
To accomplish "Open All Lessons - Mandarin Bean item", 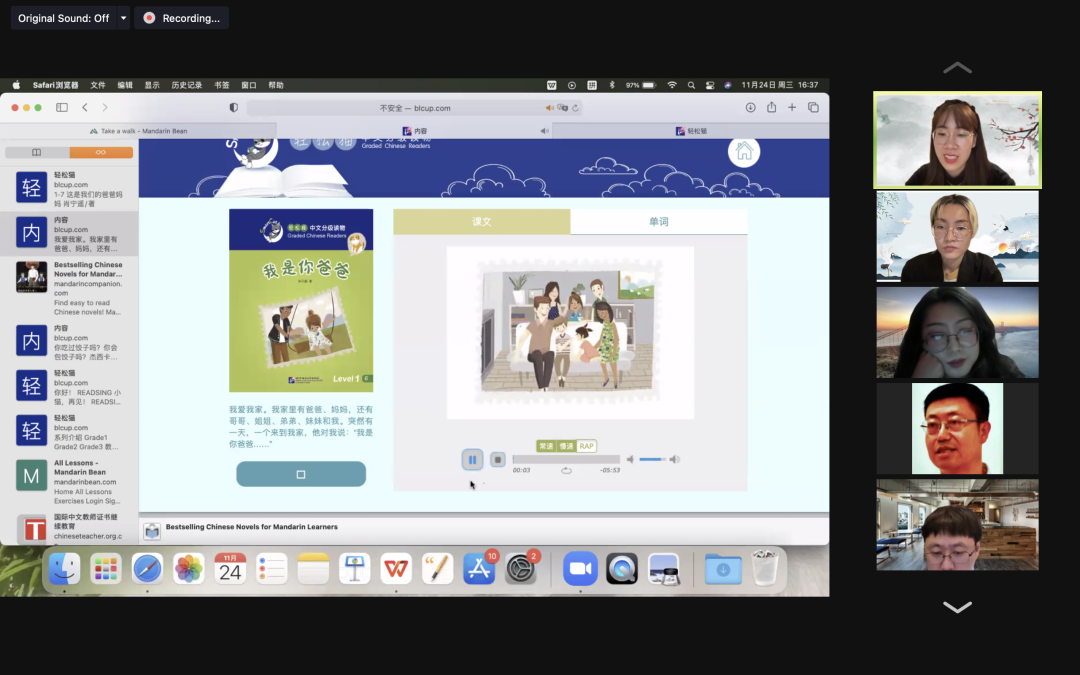I will pyautogui.click(x=69, y=481).
